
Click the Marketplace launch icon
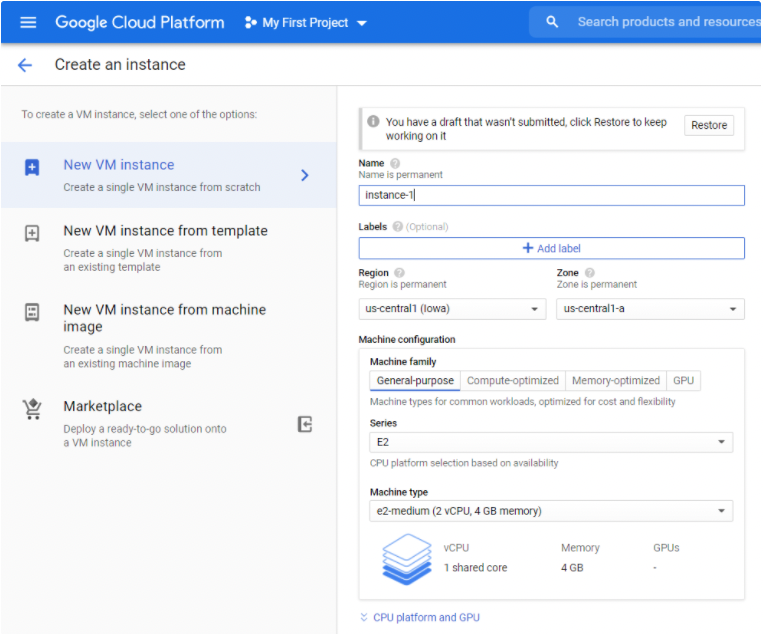(x=305, y=424)
